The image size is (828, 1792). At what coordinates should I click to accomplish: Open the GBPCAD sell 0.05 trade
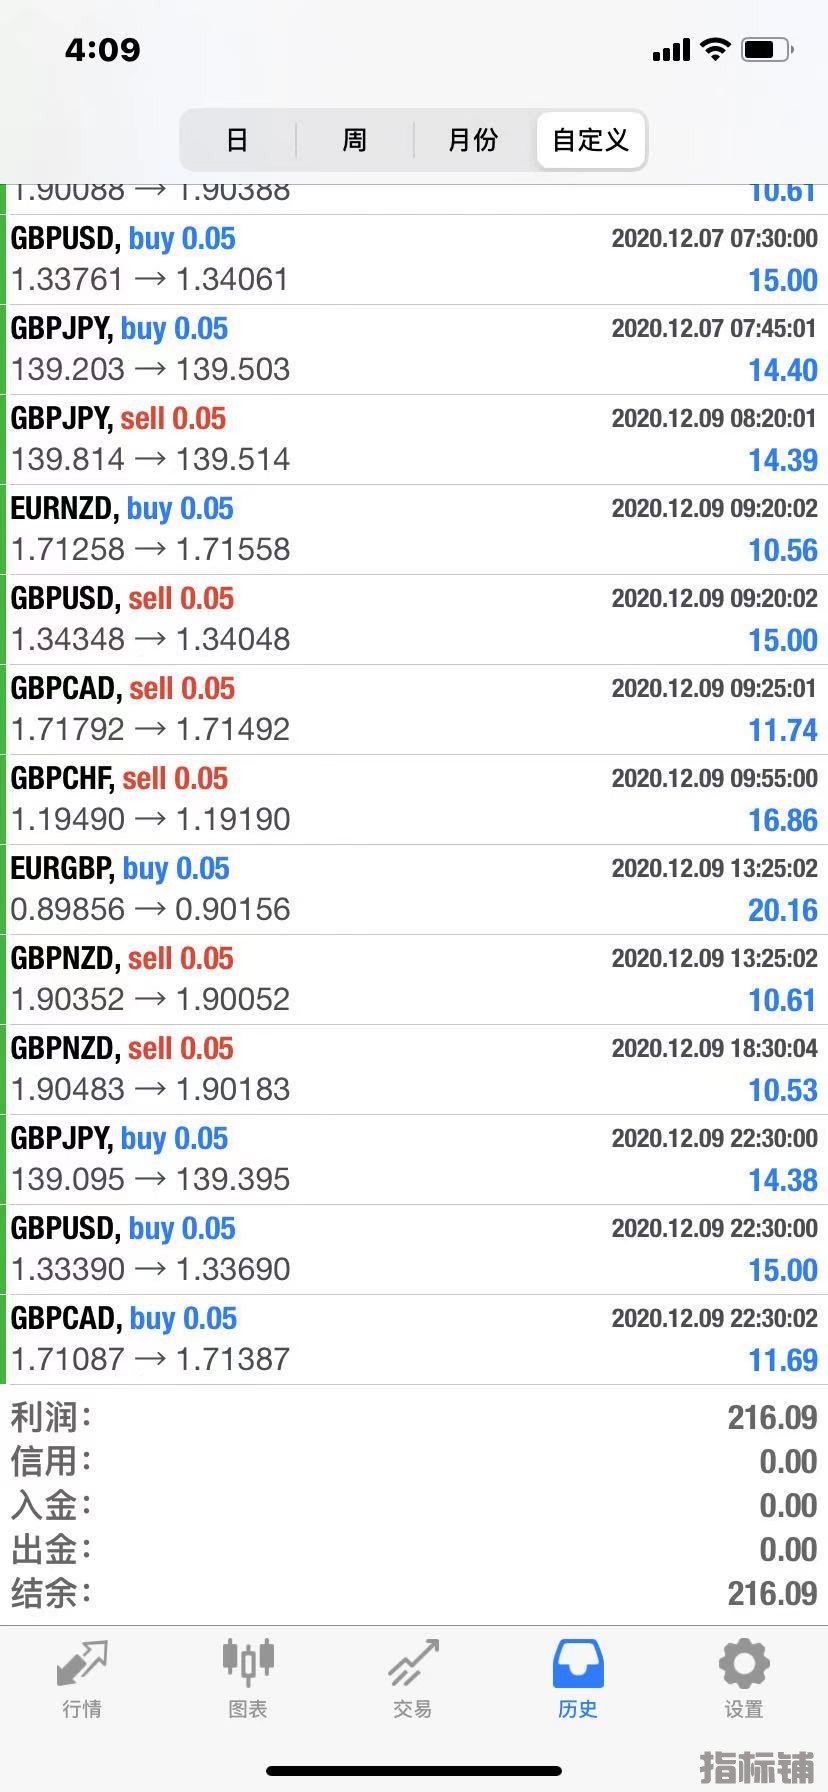coord(414,709)
